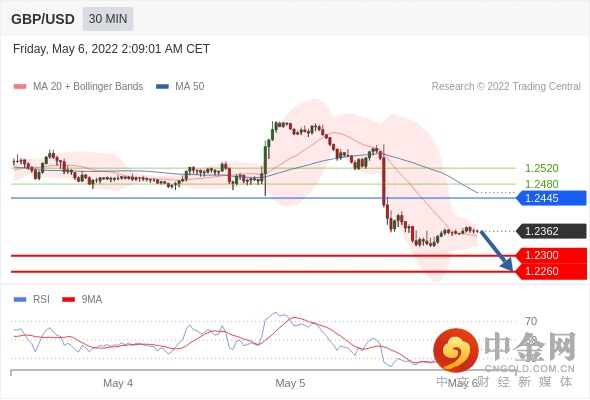The height and width of the screenshot is (400, 590).
Task: Click the blue 1.2445 pivot price tag
Action: 551,198
